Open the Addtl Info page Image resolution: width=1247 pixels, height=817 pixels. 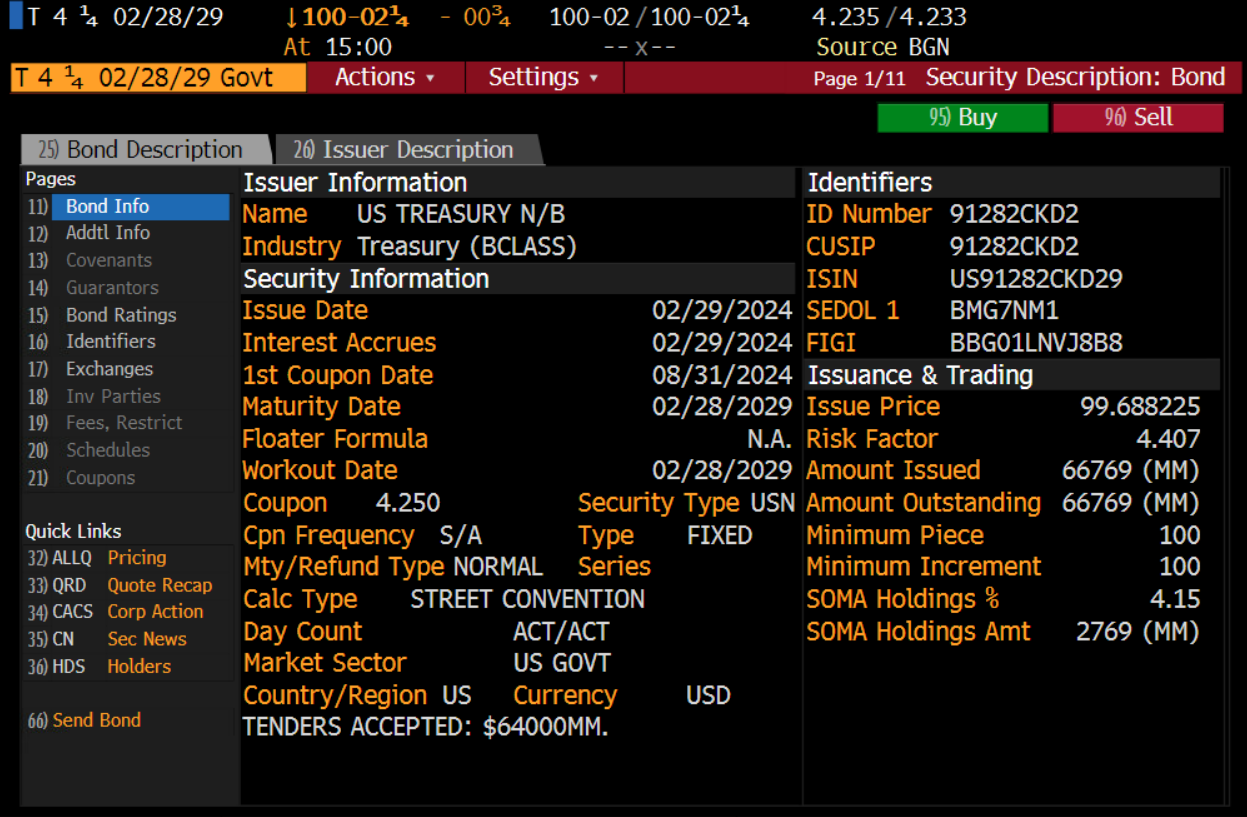point(108,233)
